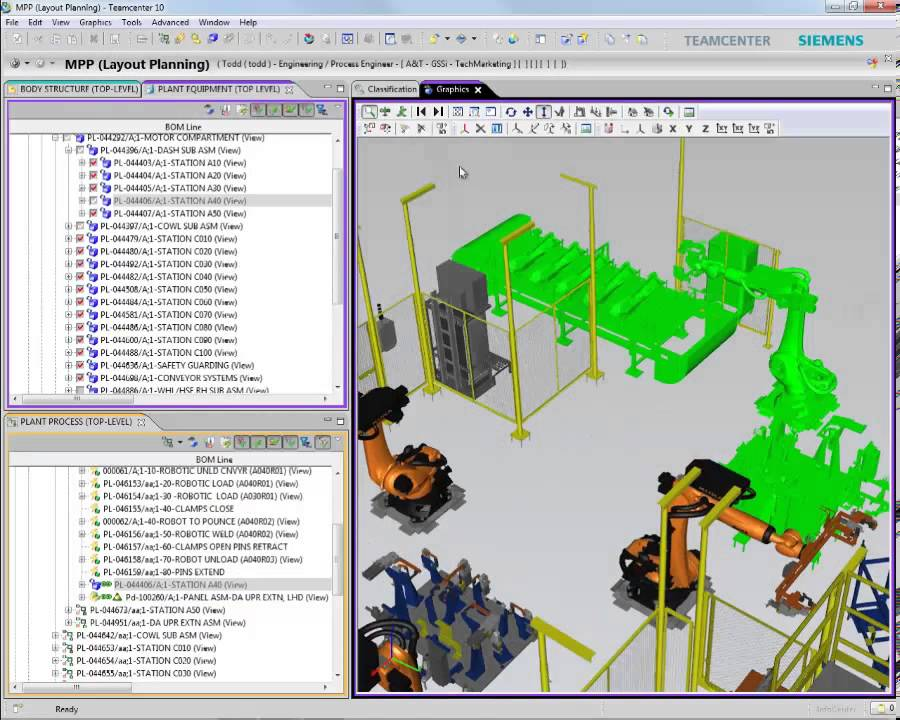Switch to the Classification tab
This screenshot has width=900, height=720.
[x=386, y=89]
